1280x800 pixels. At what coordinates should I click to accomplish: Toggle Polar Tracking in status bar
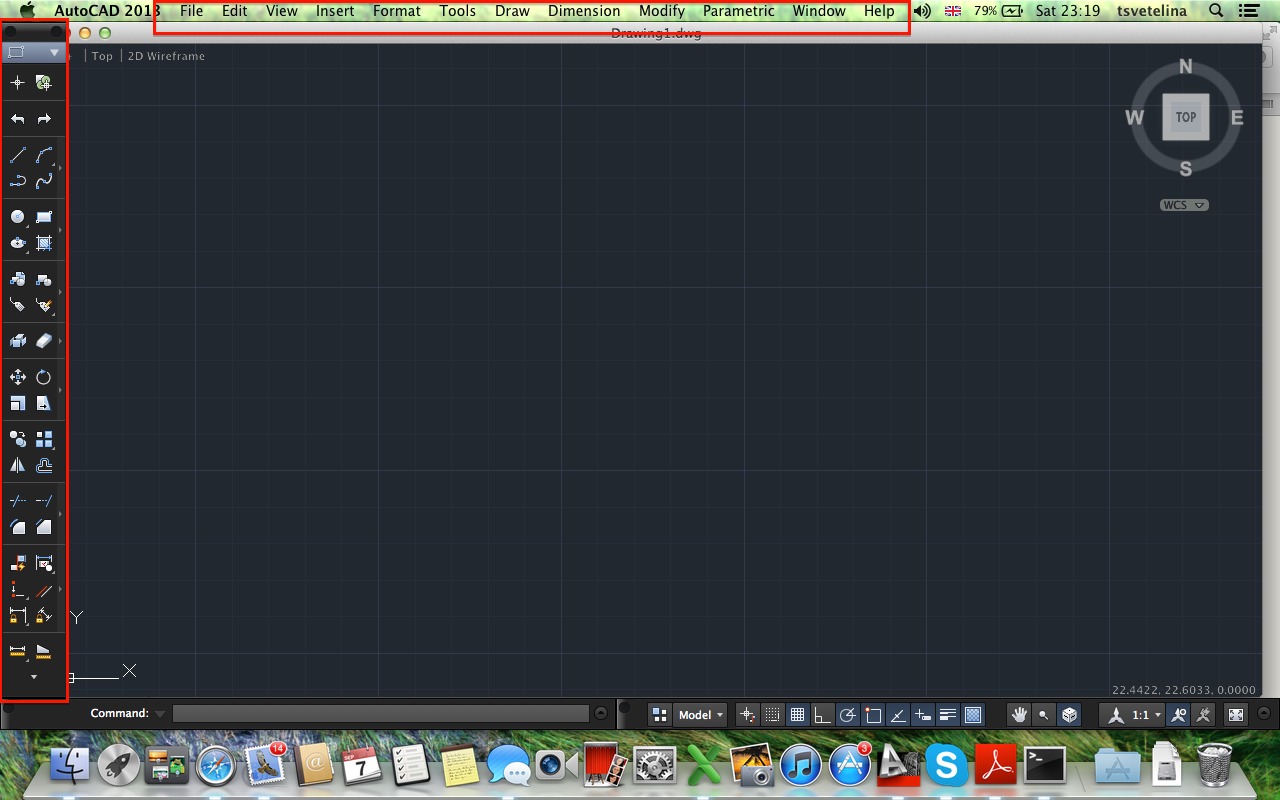(x=847, y=714)
